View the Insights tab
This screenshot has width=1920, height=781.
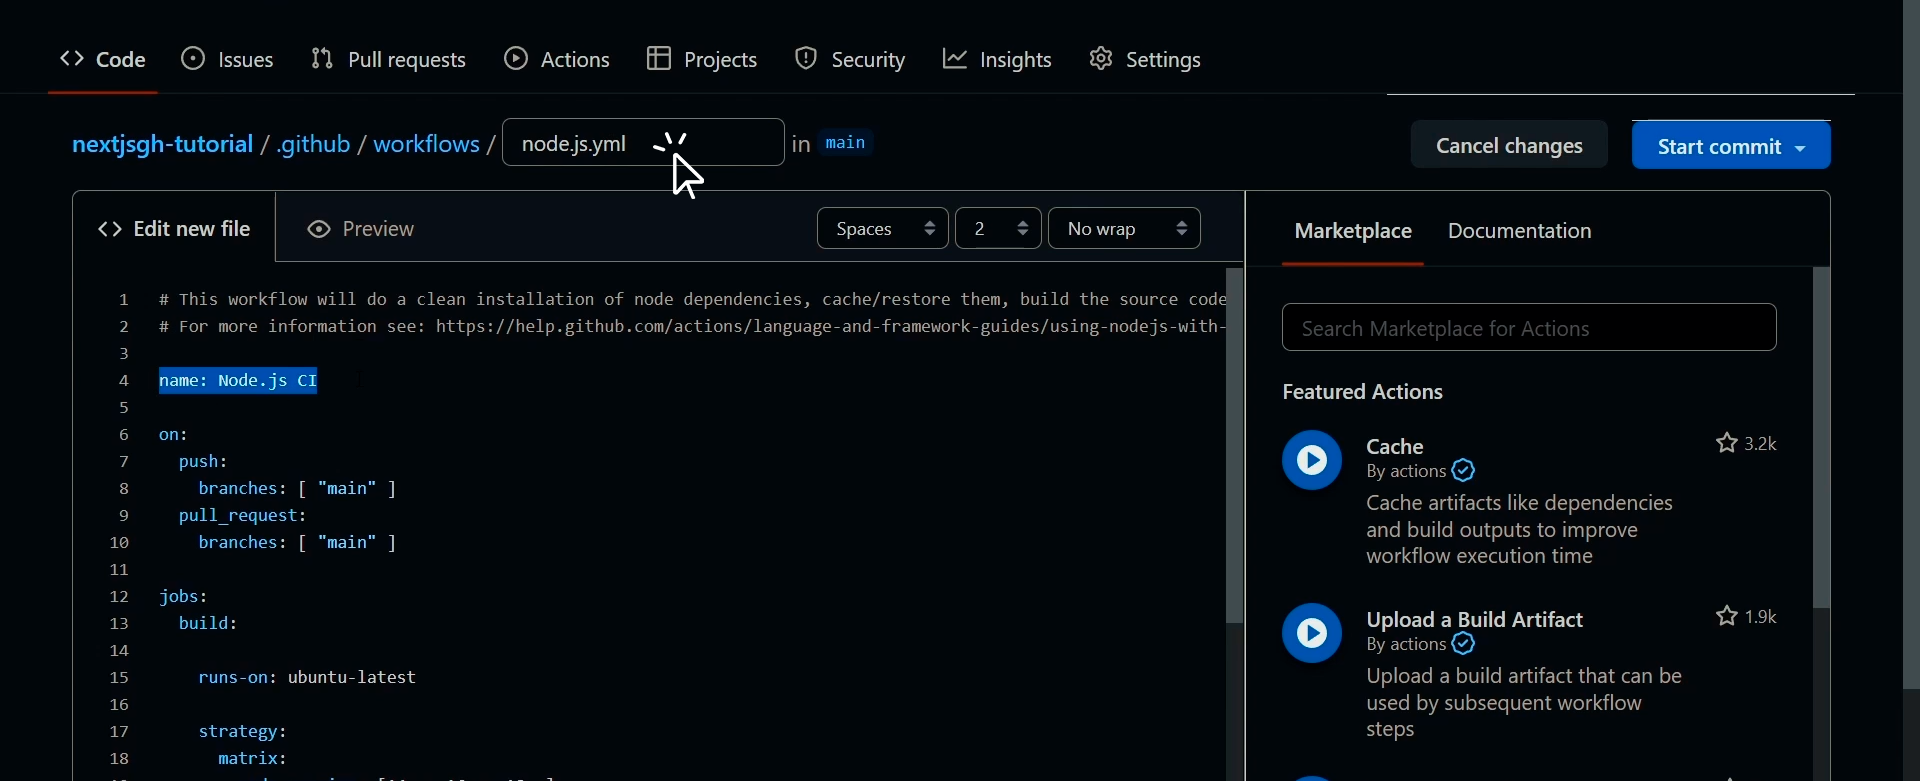tap(997, 60)
